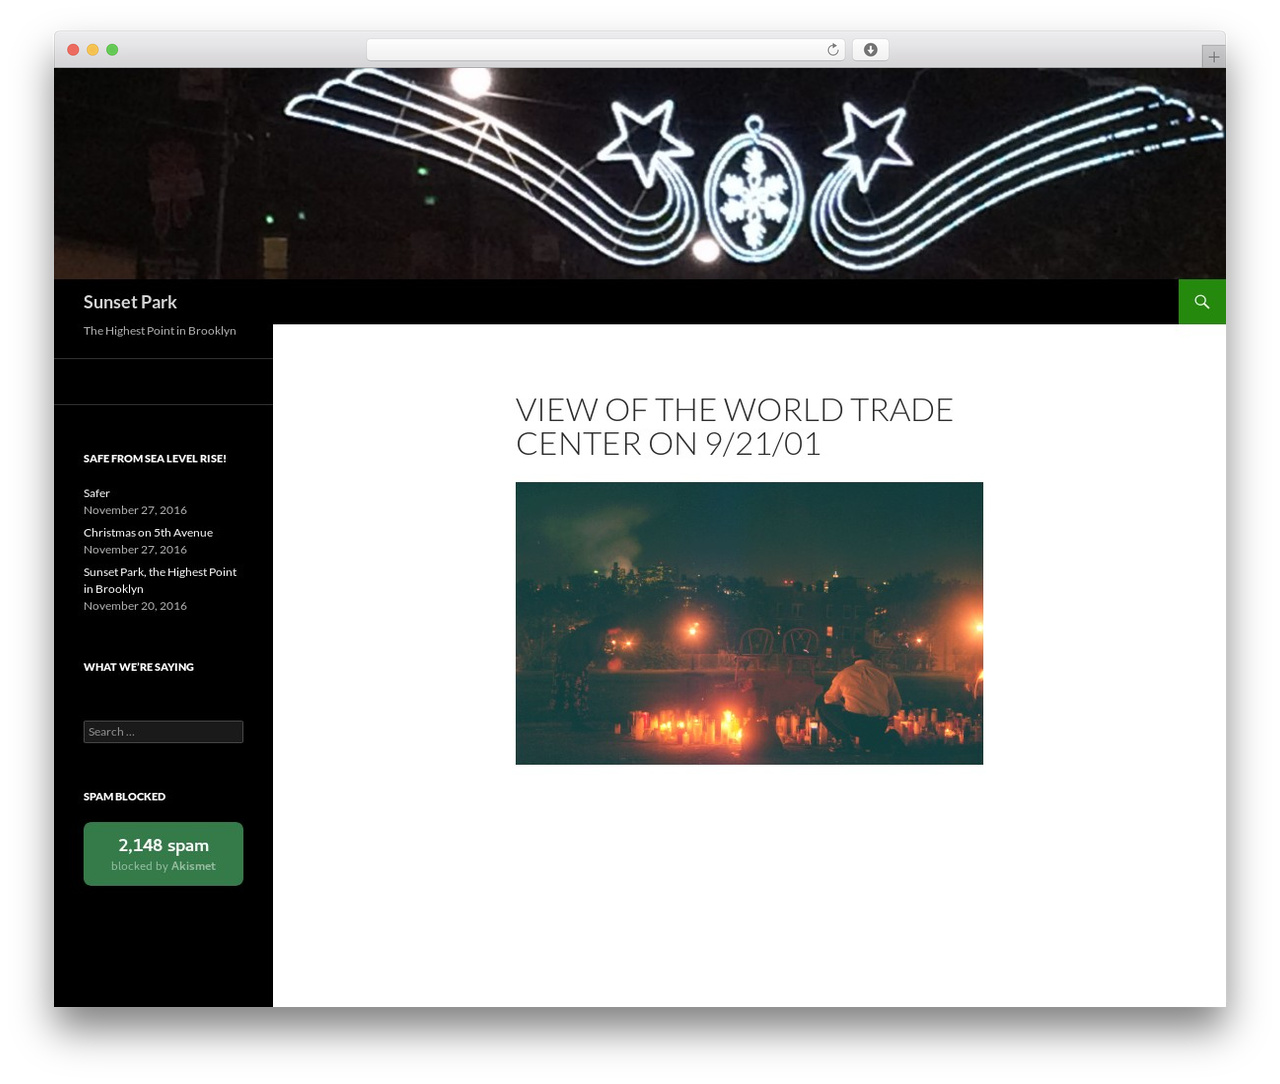This screenshot has height=1084, width=1280.
Task: Click the 'Spam Blocked' widget title
Action: (125, 797)
